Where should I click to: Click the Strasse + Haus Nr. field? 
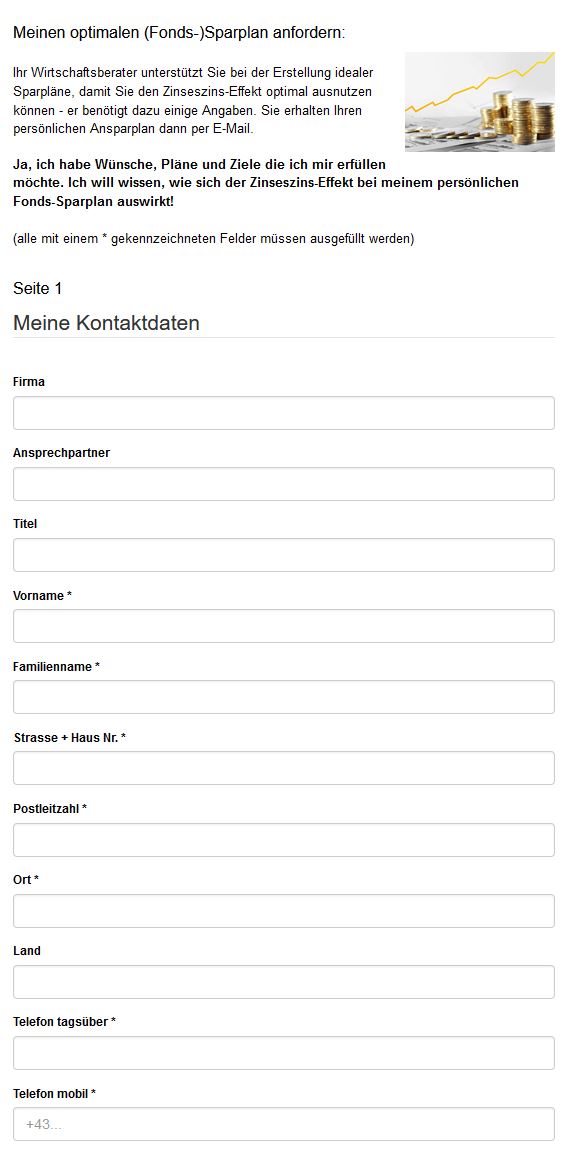point(284,769)
